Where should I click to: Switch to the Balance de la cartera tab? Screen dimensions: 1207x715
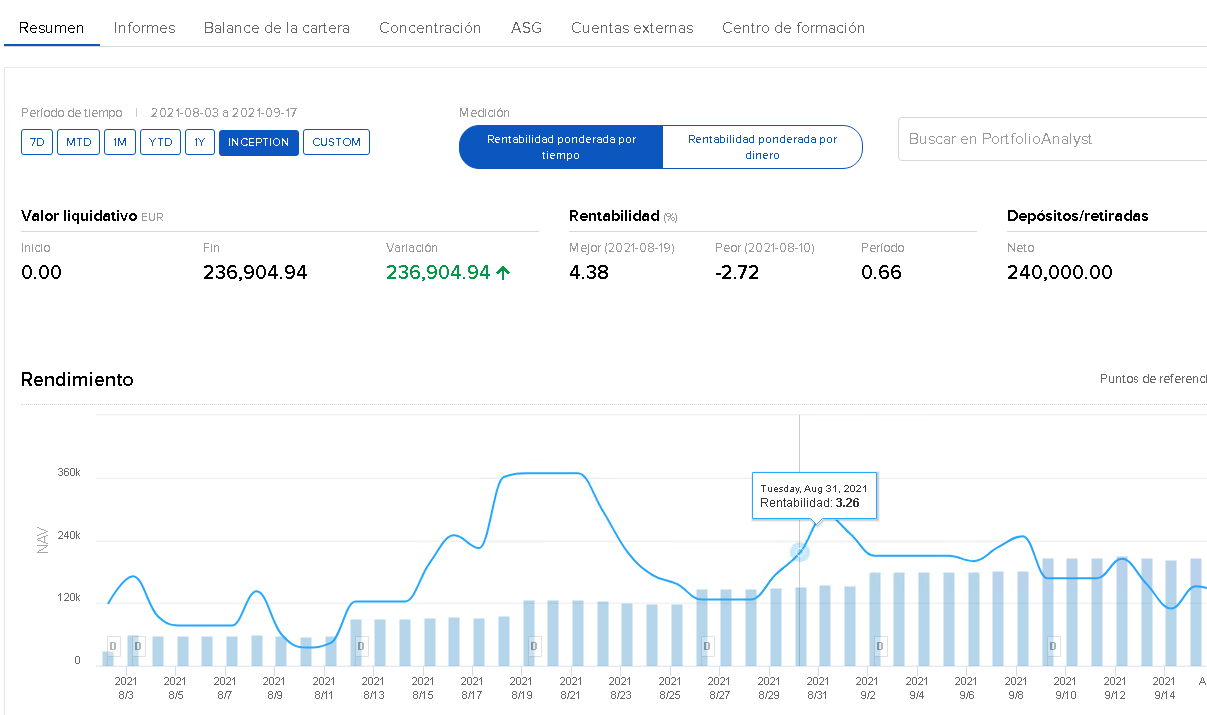(277, 28)
